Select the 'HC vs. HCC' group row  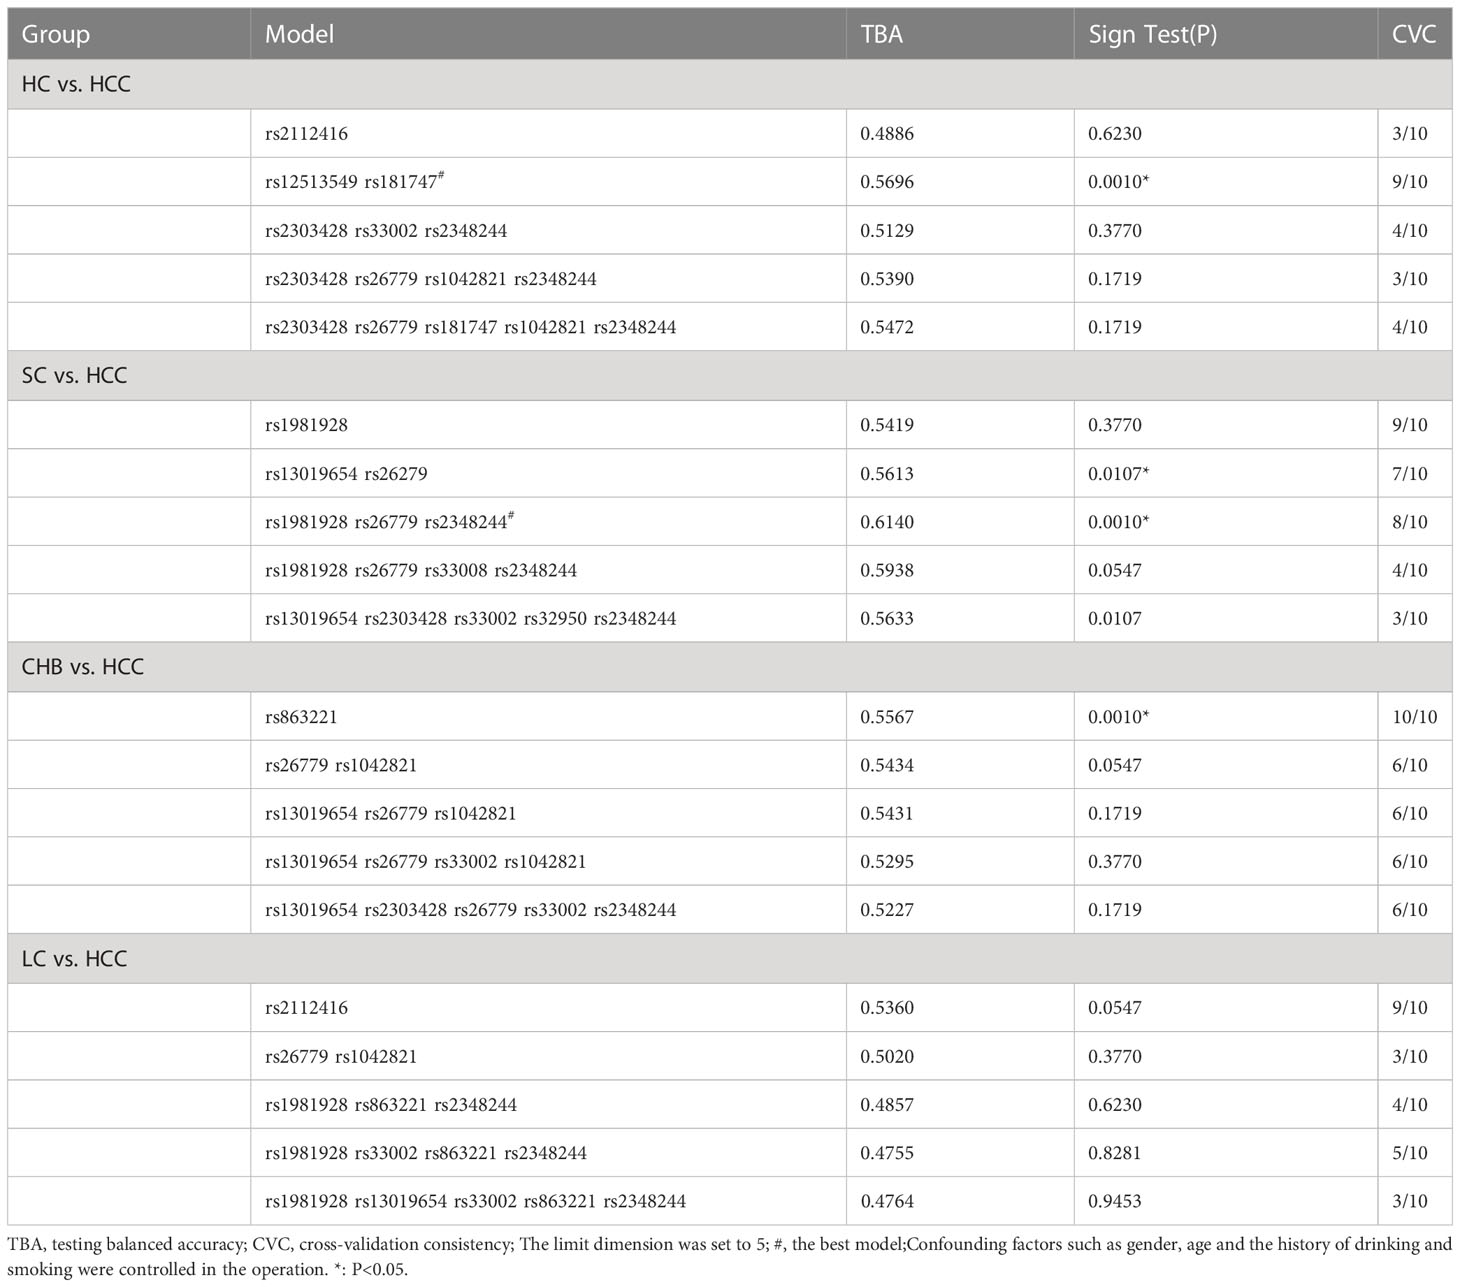pyautogui.click(x=729, y=84)
